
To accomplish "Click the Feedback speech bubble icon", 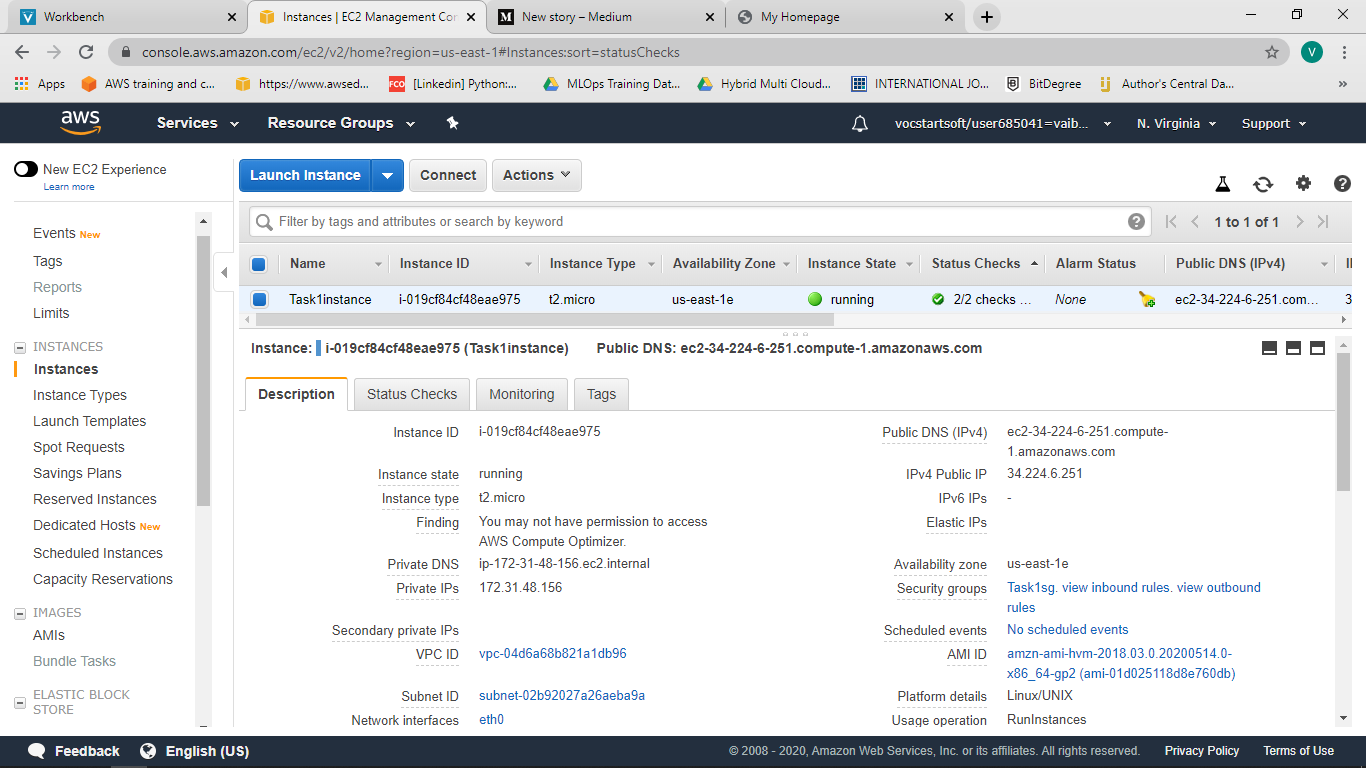I will click(37, 751).
